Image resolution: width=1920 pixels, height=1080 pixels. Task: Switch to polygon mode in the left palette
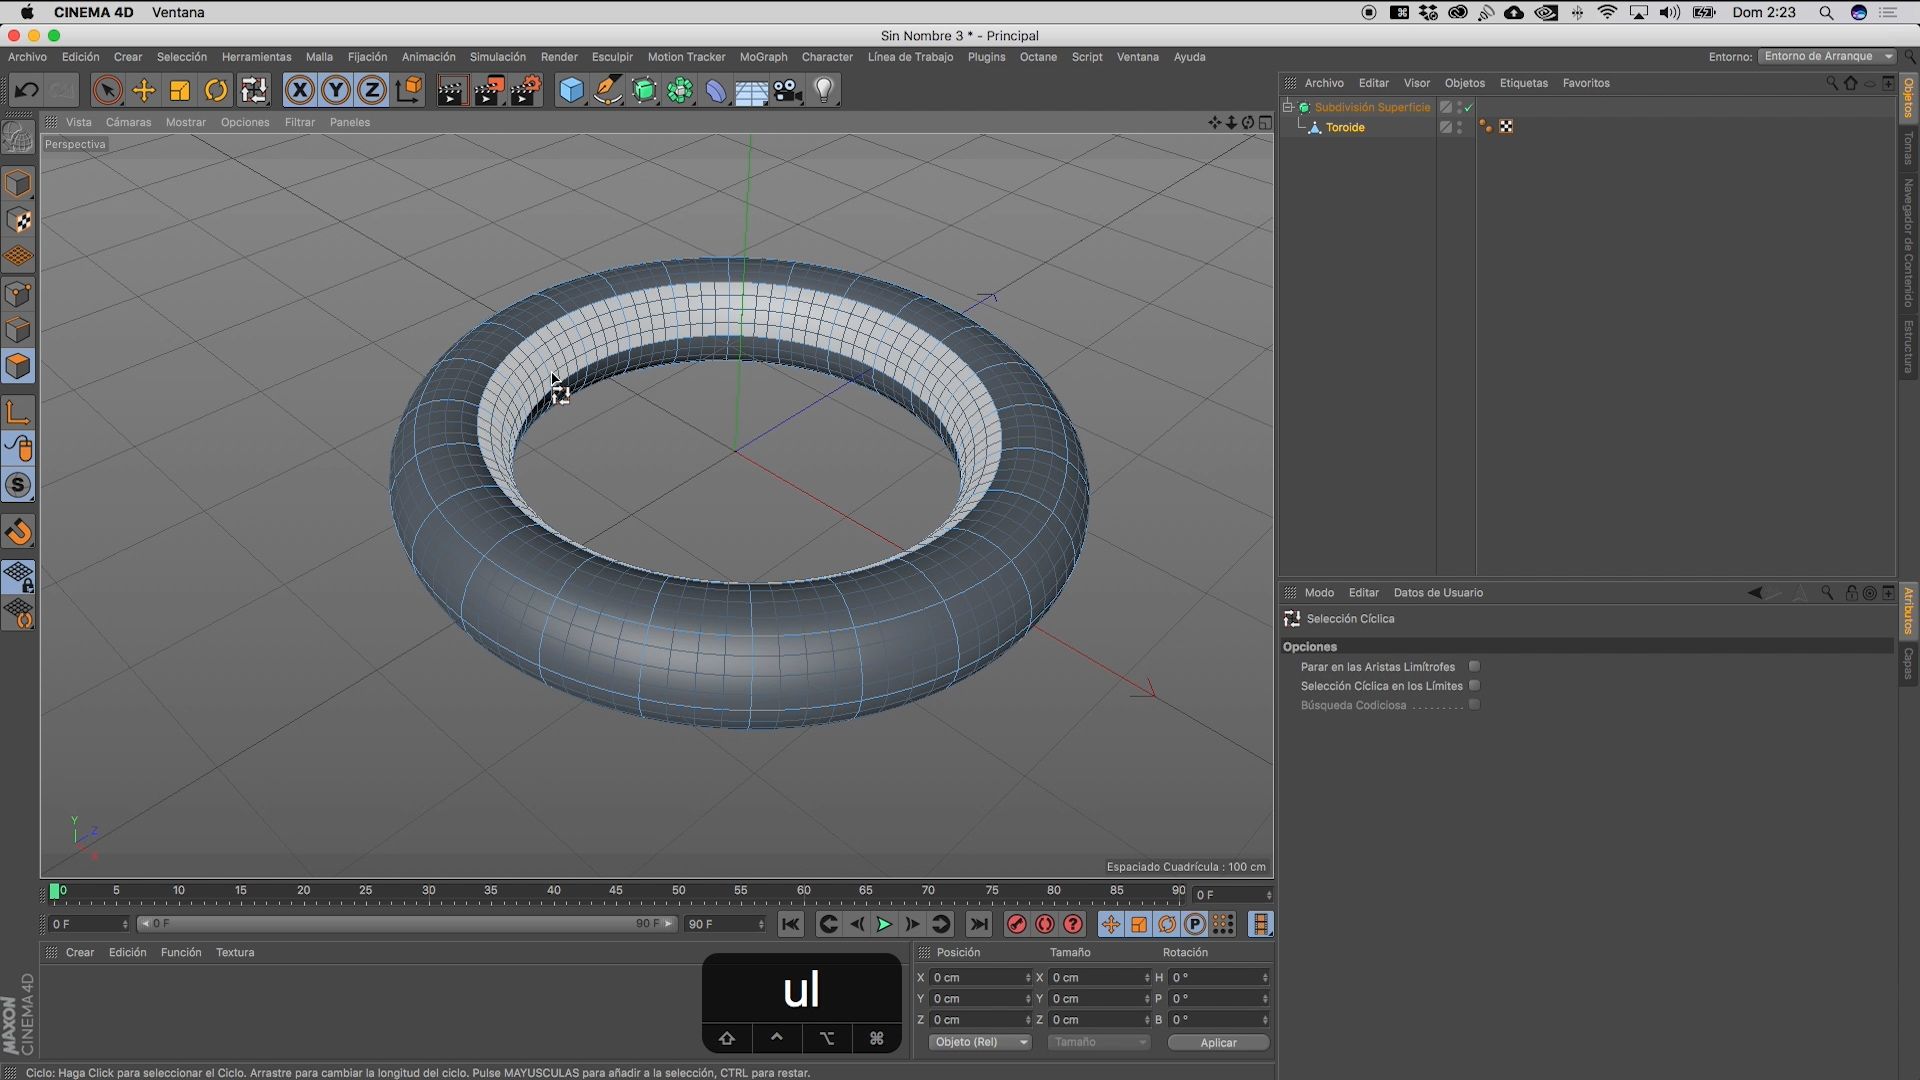(x=18, y=366)
